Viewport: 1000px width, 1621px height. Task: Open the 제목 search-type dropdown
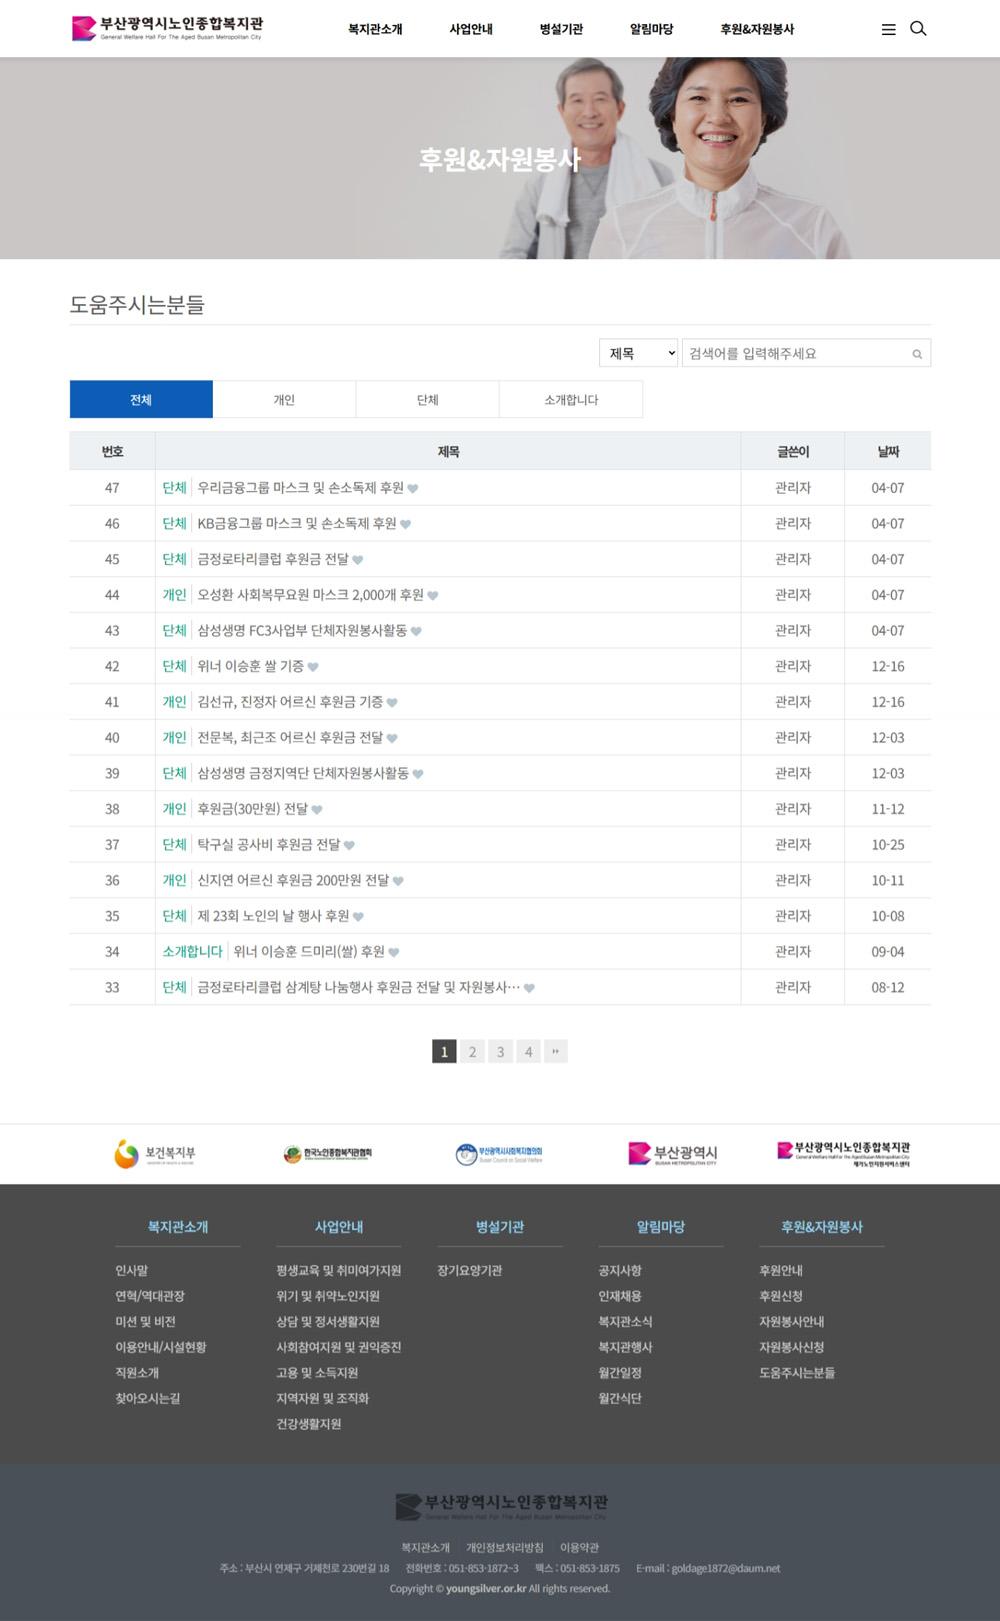pyautogui.click(x=638, y=353)
